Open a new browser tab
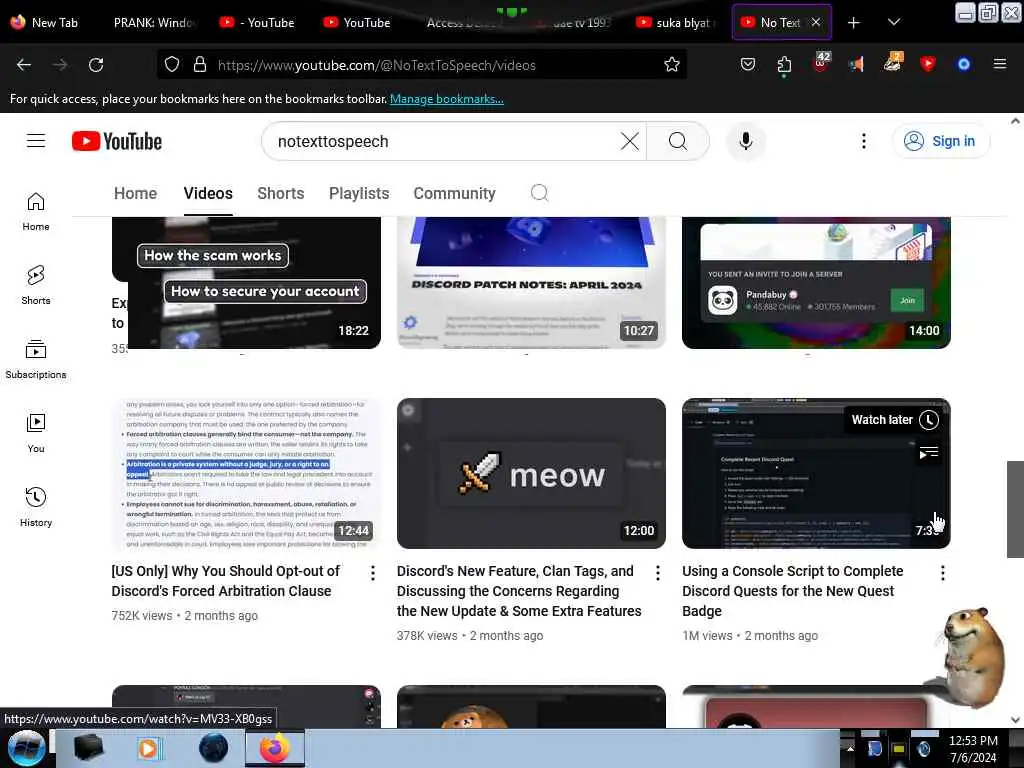Screen dimensions: 1024x768 point(853,23)
